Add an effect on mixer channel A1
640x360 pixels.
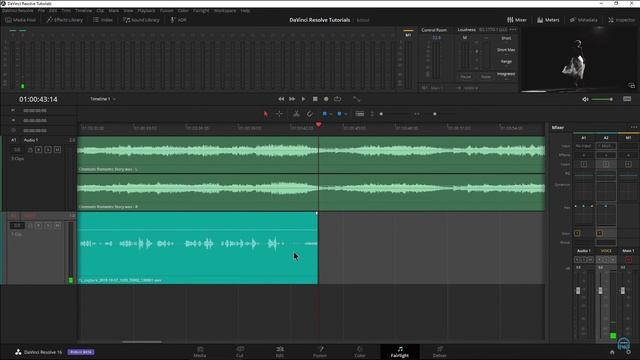pos(584,155)
